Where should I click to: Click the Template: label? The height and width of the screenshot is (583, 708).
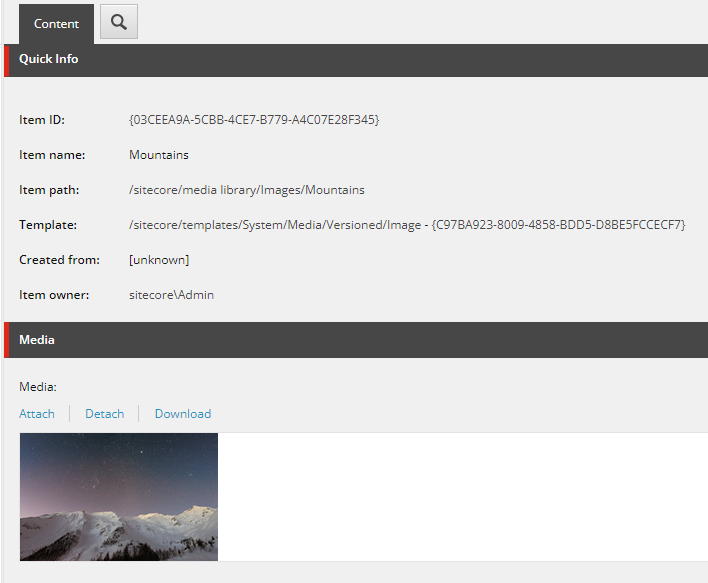[48, 225]
